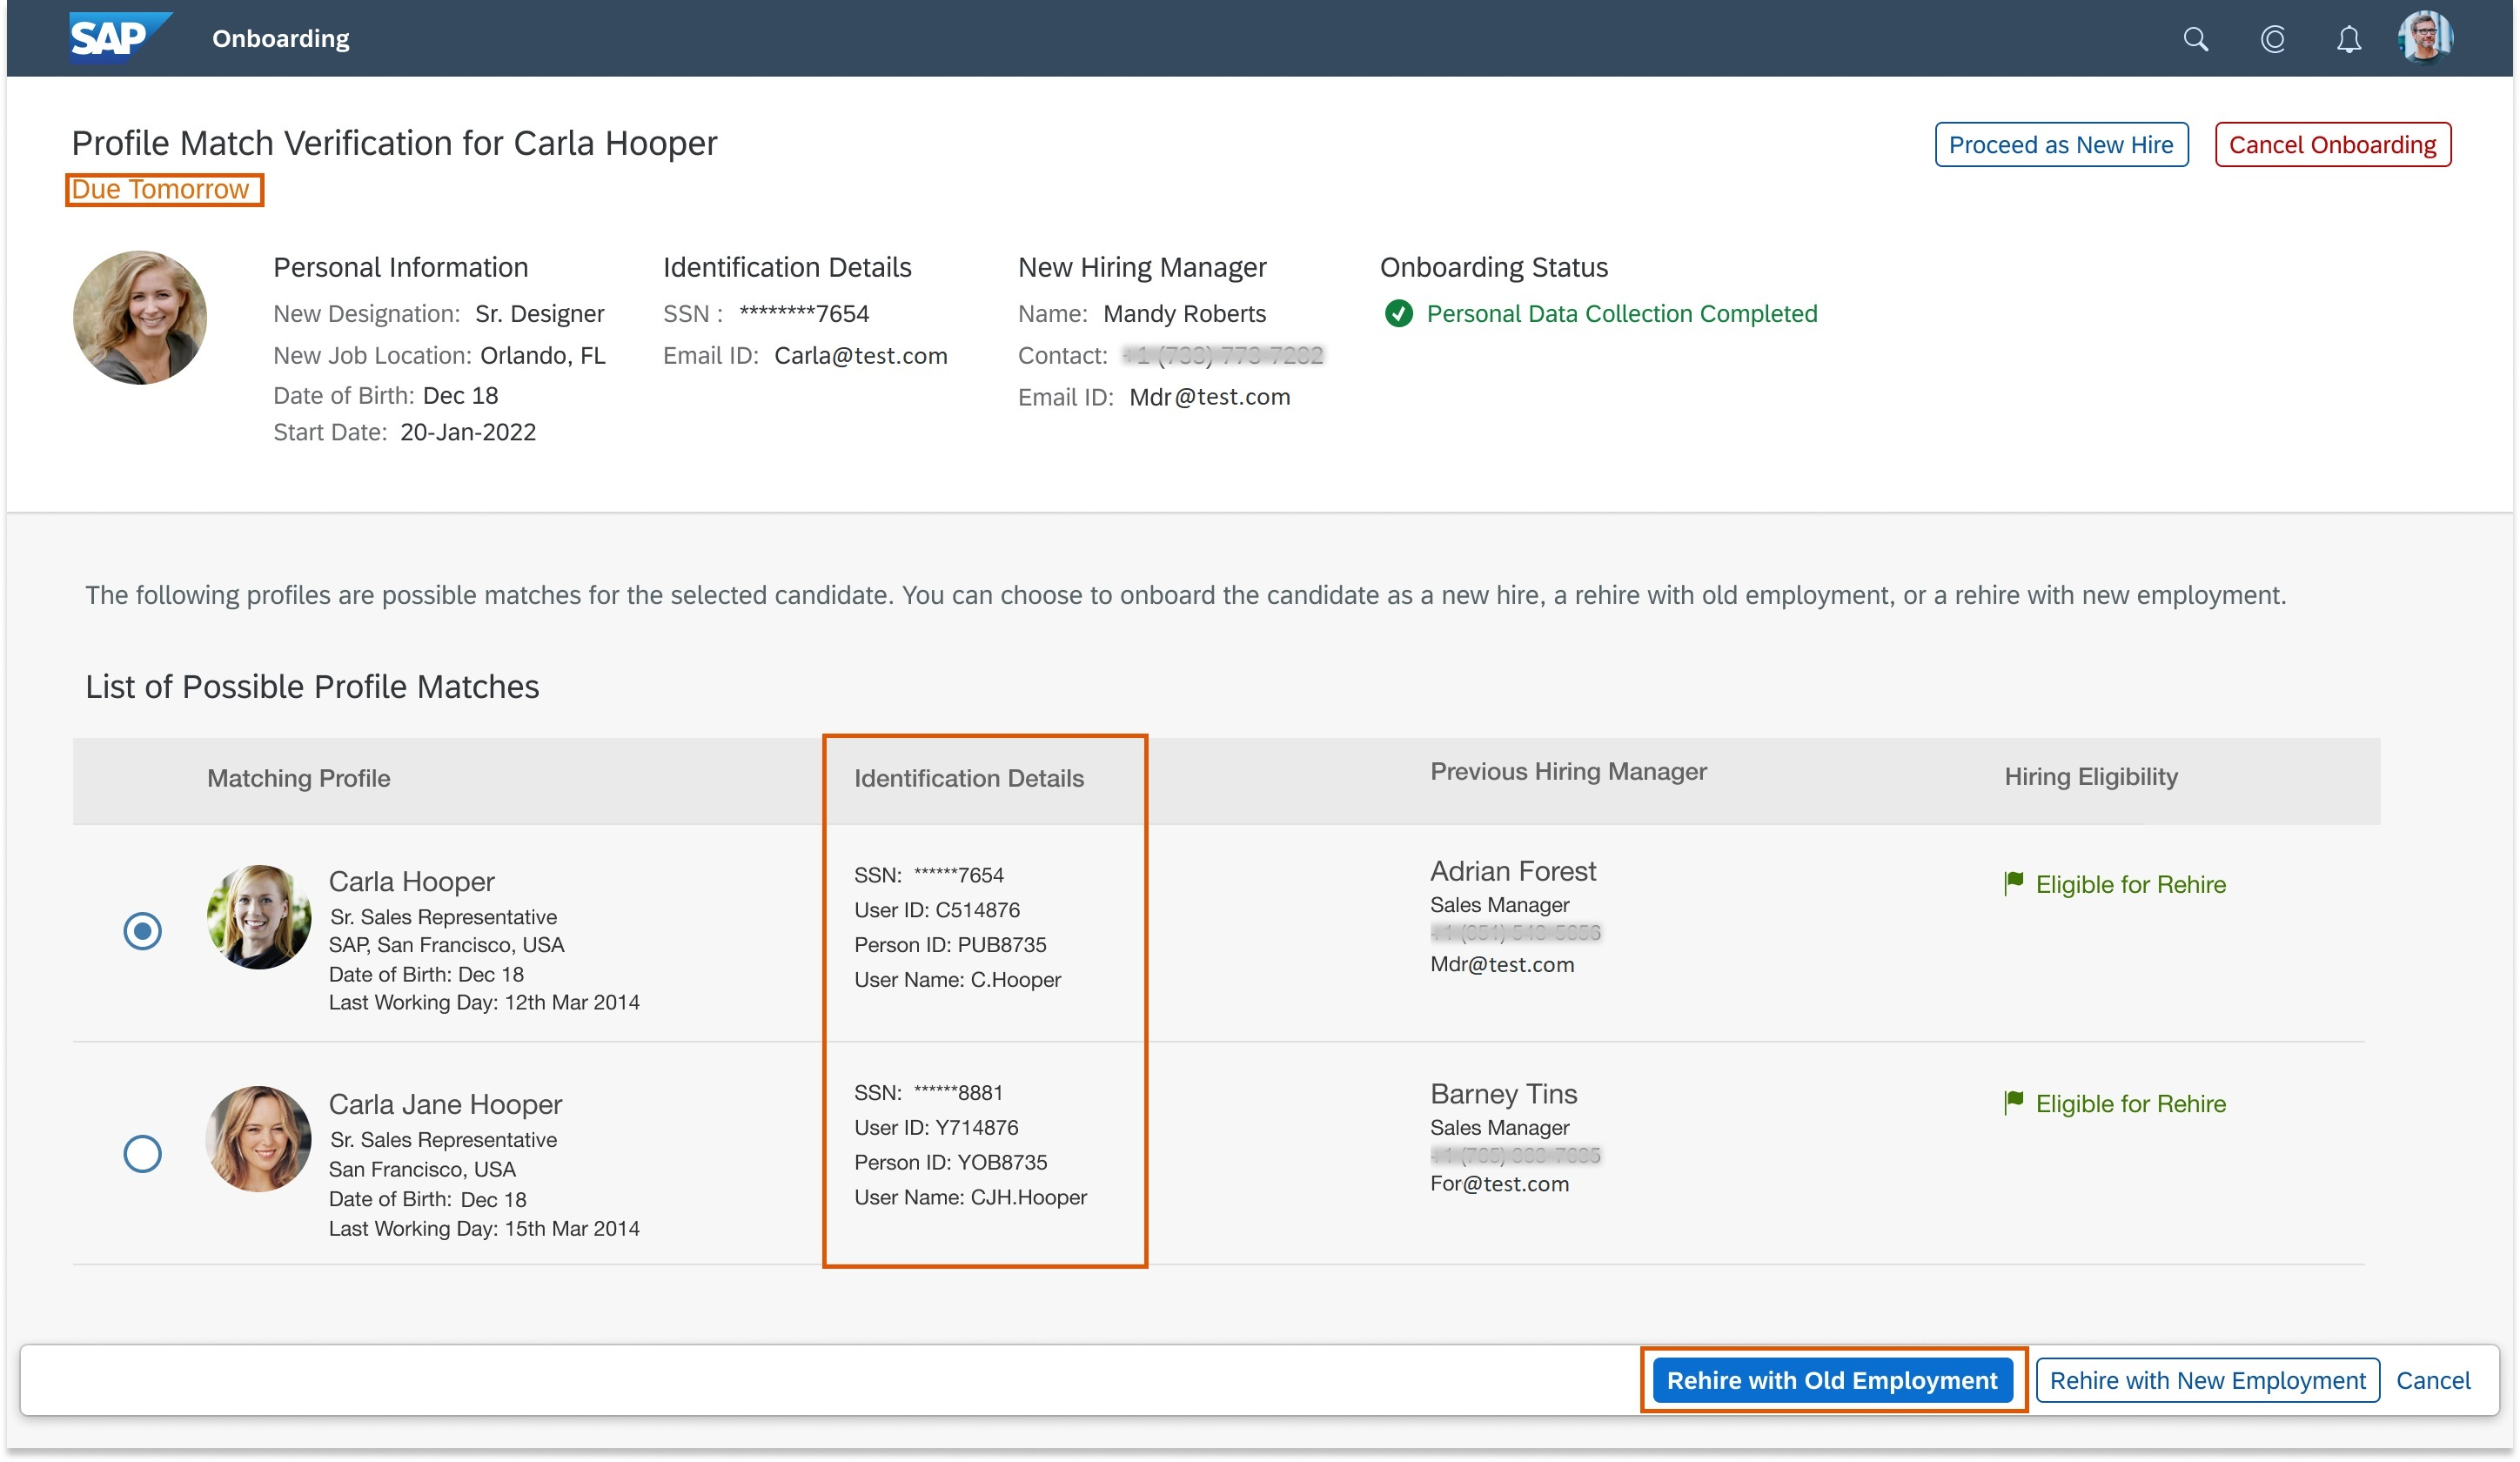Viewport: 2520px width, 1462px height.
Task: Click the Due Tomorrow badge
Action: pyautogui.click(x=164, y=189)
